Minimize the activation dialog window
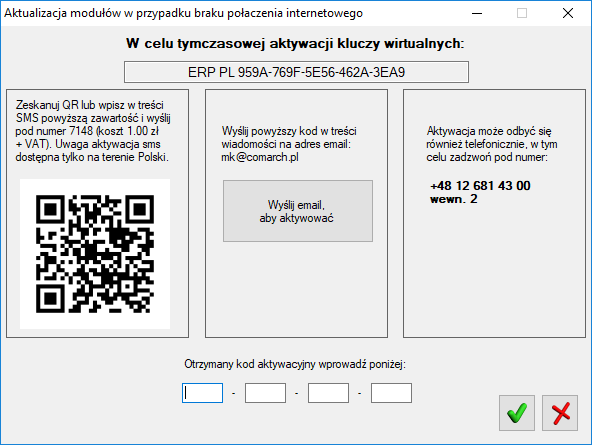This screenshot has height=445, width=592. click(x=477, y=13)
